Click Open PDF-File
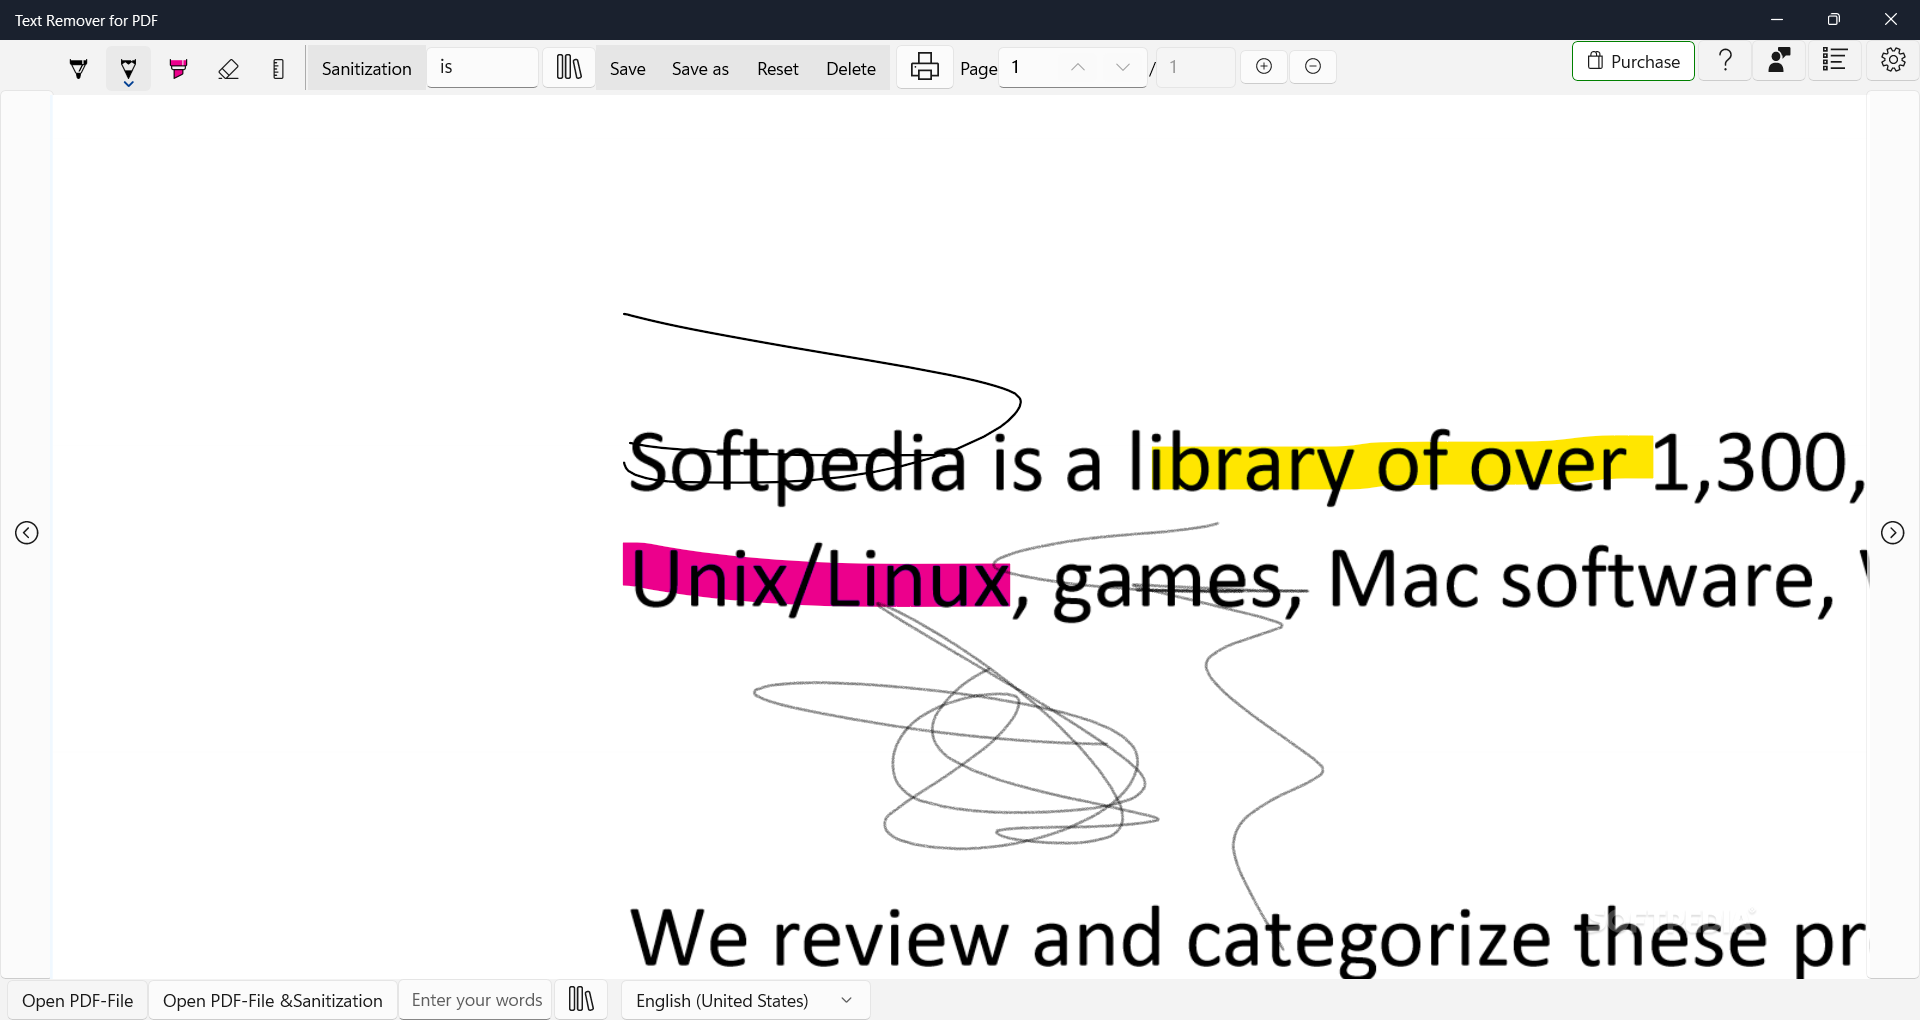This screenshot has width=1920, height=1020. tap(77, 1000)
